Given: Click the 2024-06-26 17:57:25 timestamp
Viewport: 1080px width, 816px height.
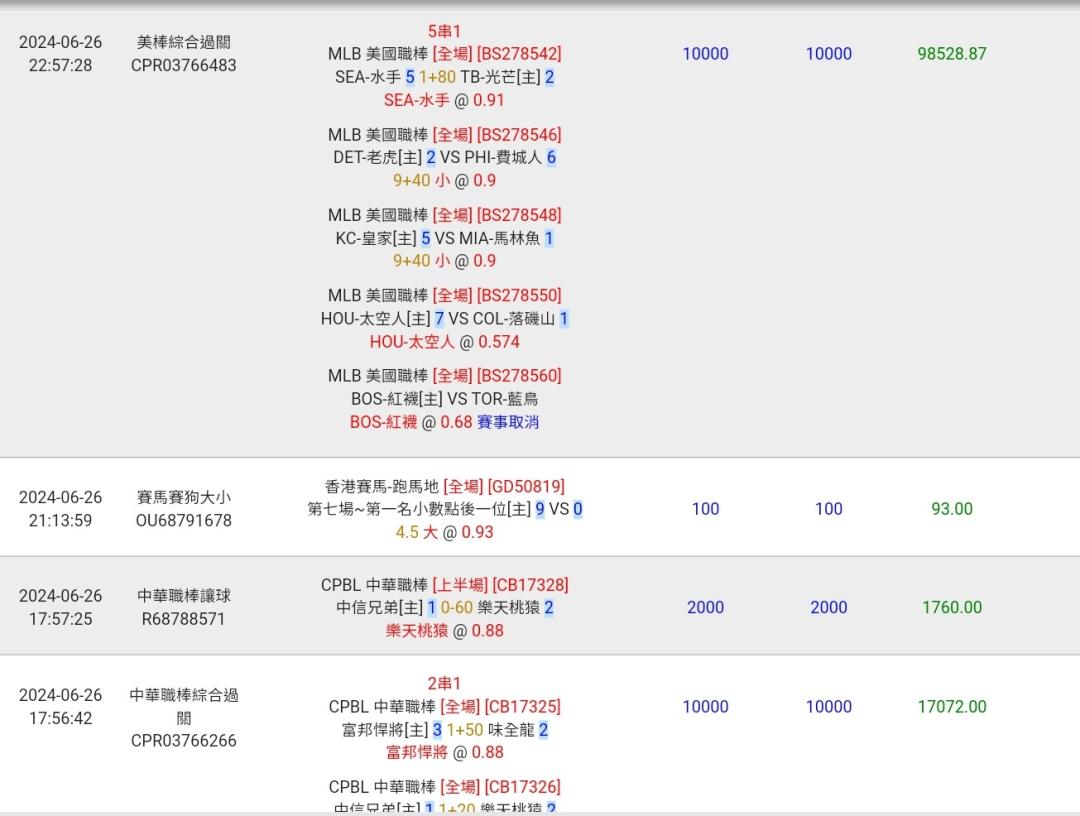Looking at the screenshot, I should pyautogui.click(x=61, y=607).
